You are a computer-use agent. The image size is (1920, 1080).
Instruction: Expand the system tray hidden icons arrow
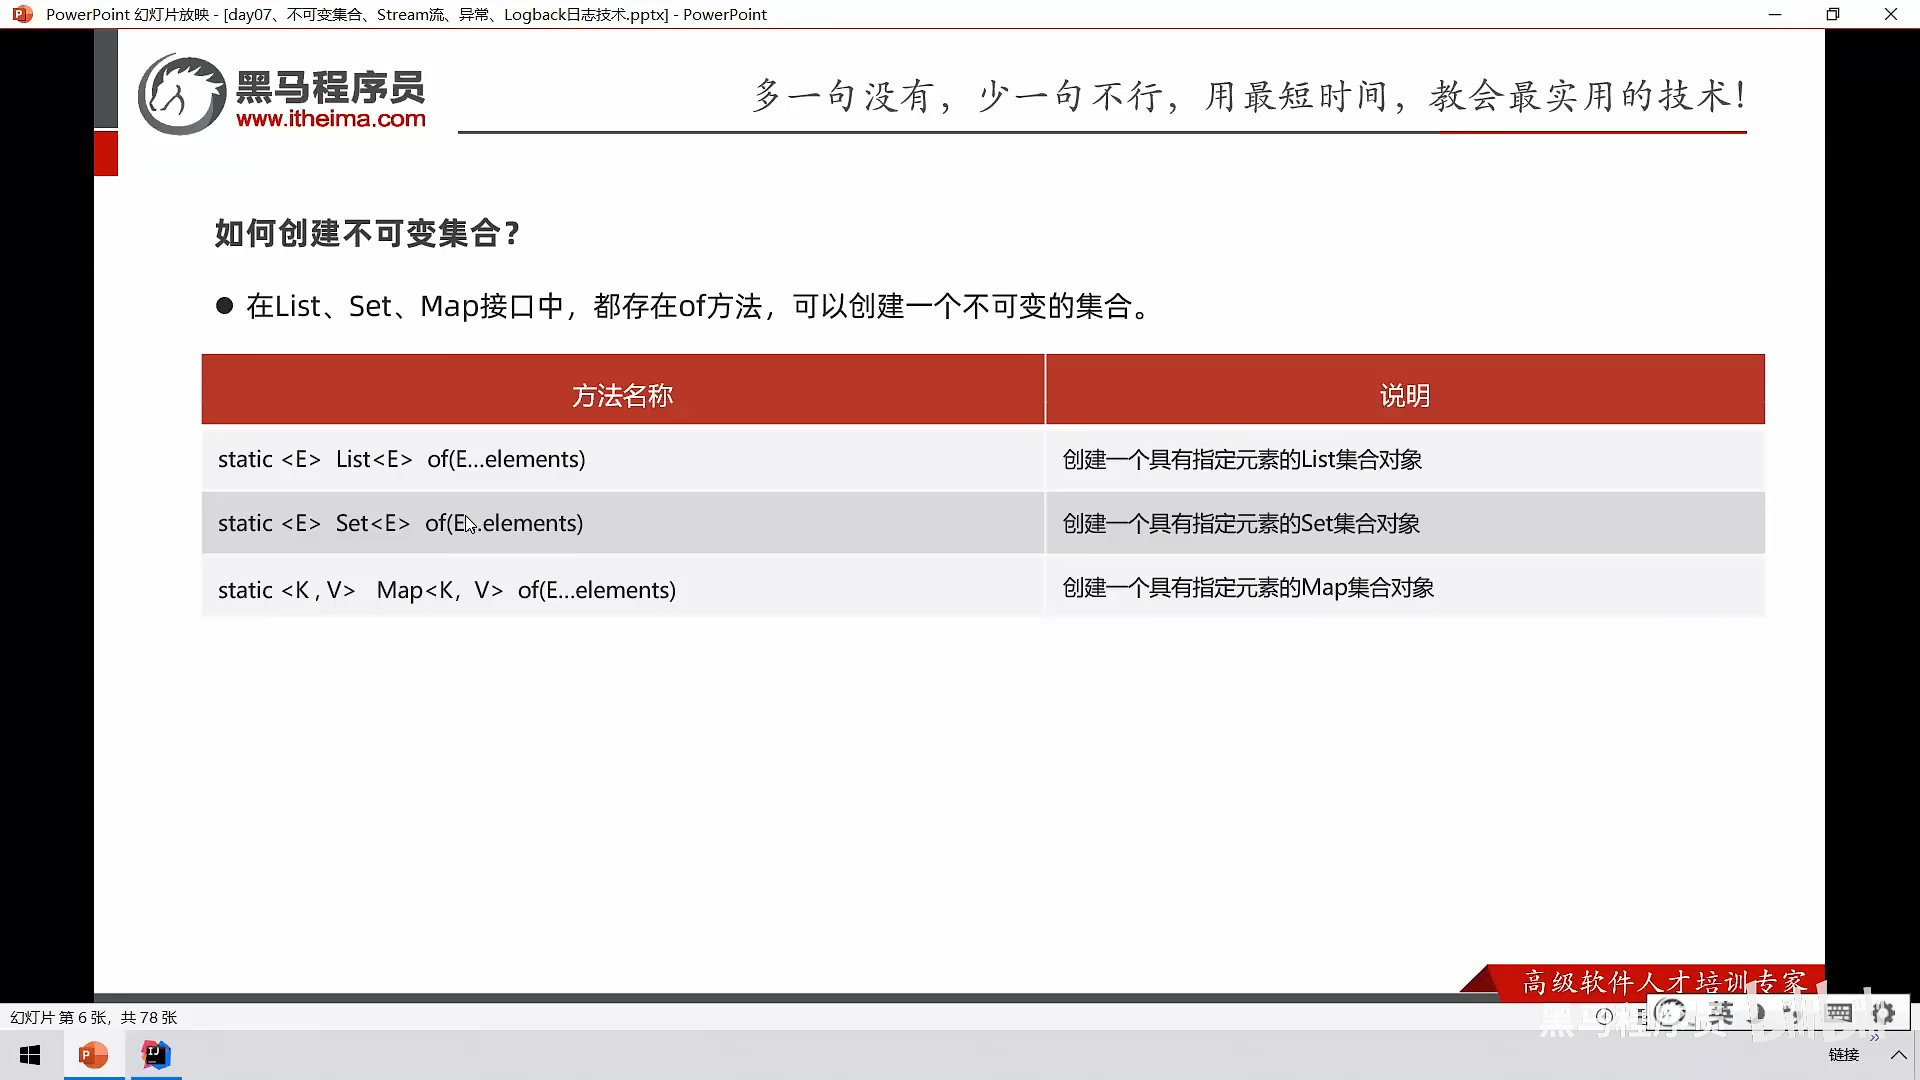click(1898, 1055)
